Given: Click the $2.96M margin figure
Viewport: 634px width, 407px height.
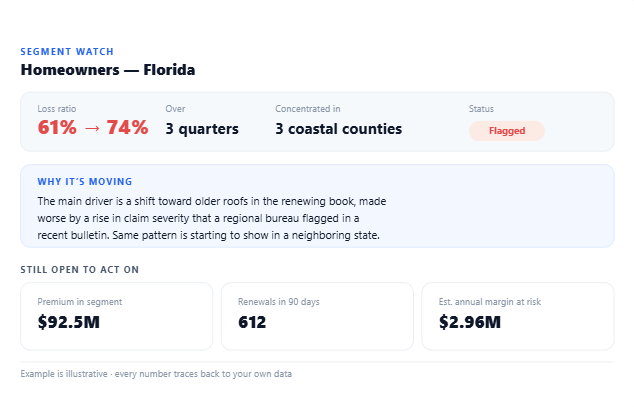Looking at the screenshot, I should (x=470, y=322).
